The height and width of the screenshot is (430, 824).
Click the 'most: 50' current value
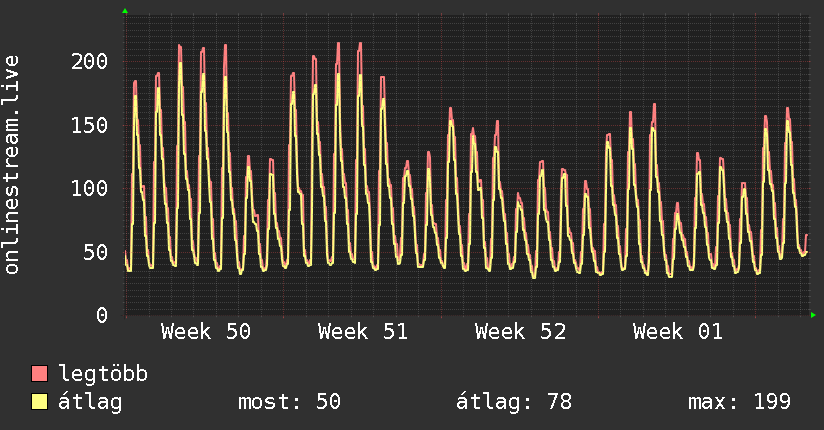pyautogui.click(x=290, y=402)
